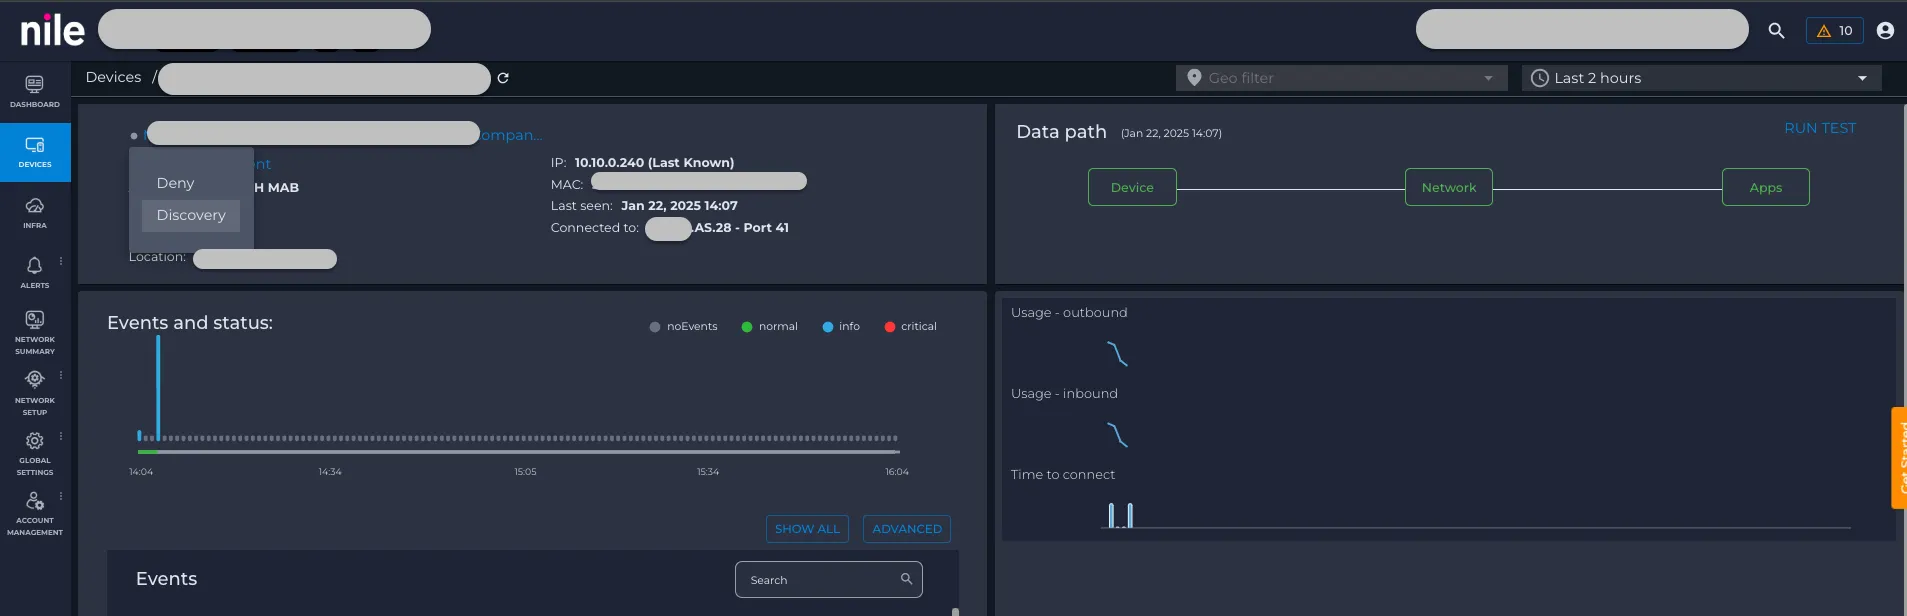Expand the Network Setup submenu dots
1907x616 pixels.
click(x=61, y=375)
